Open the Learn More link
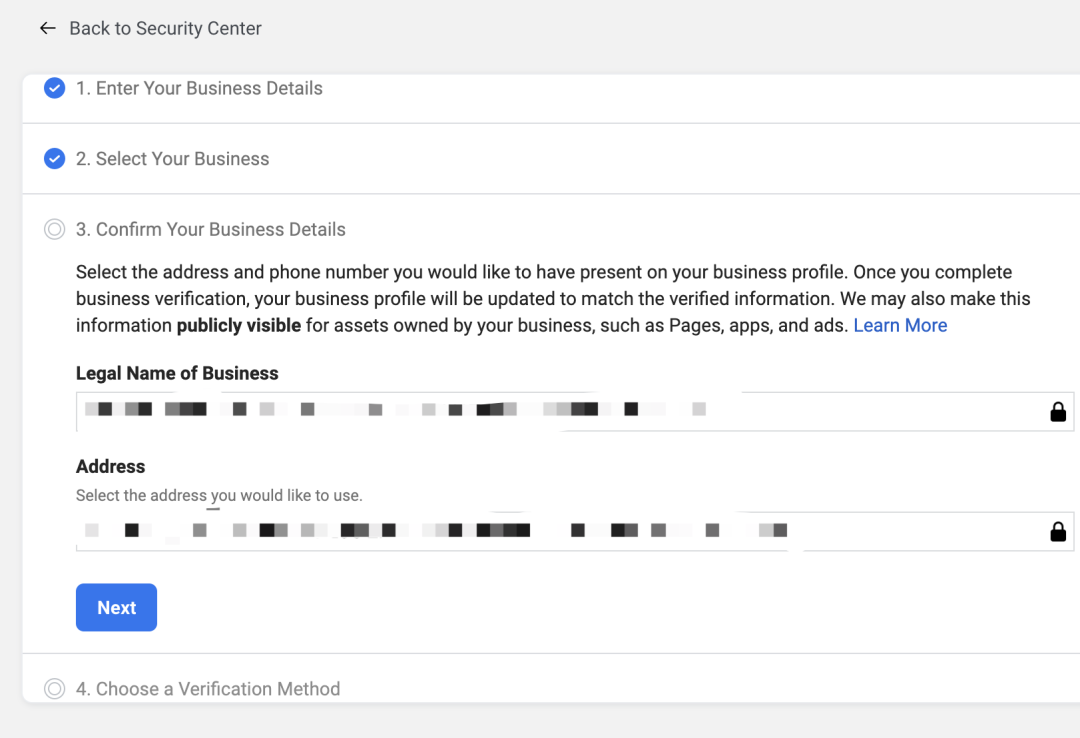 coord(900,326)
